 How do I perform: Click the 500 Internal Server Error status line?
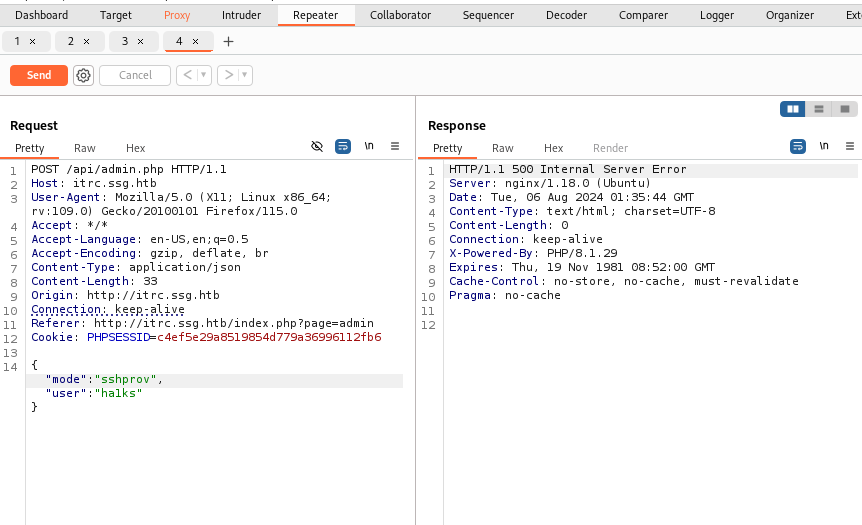567,169
